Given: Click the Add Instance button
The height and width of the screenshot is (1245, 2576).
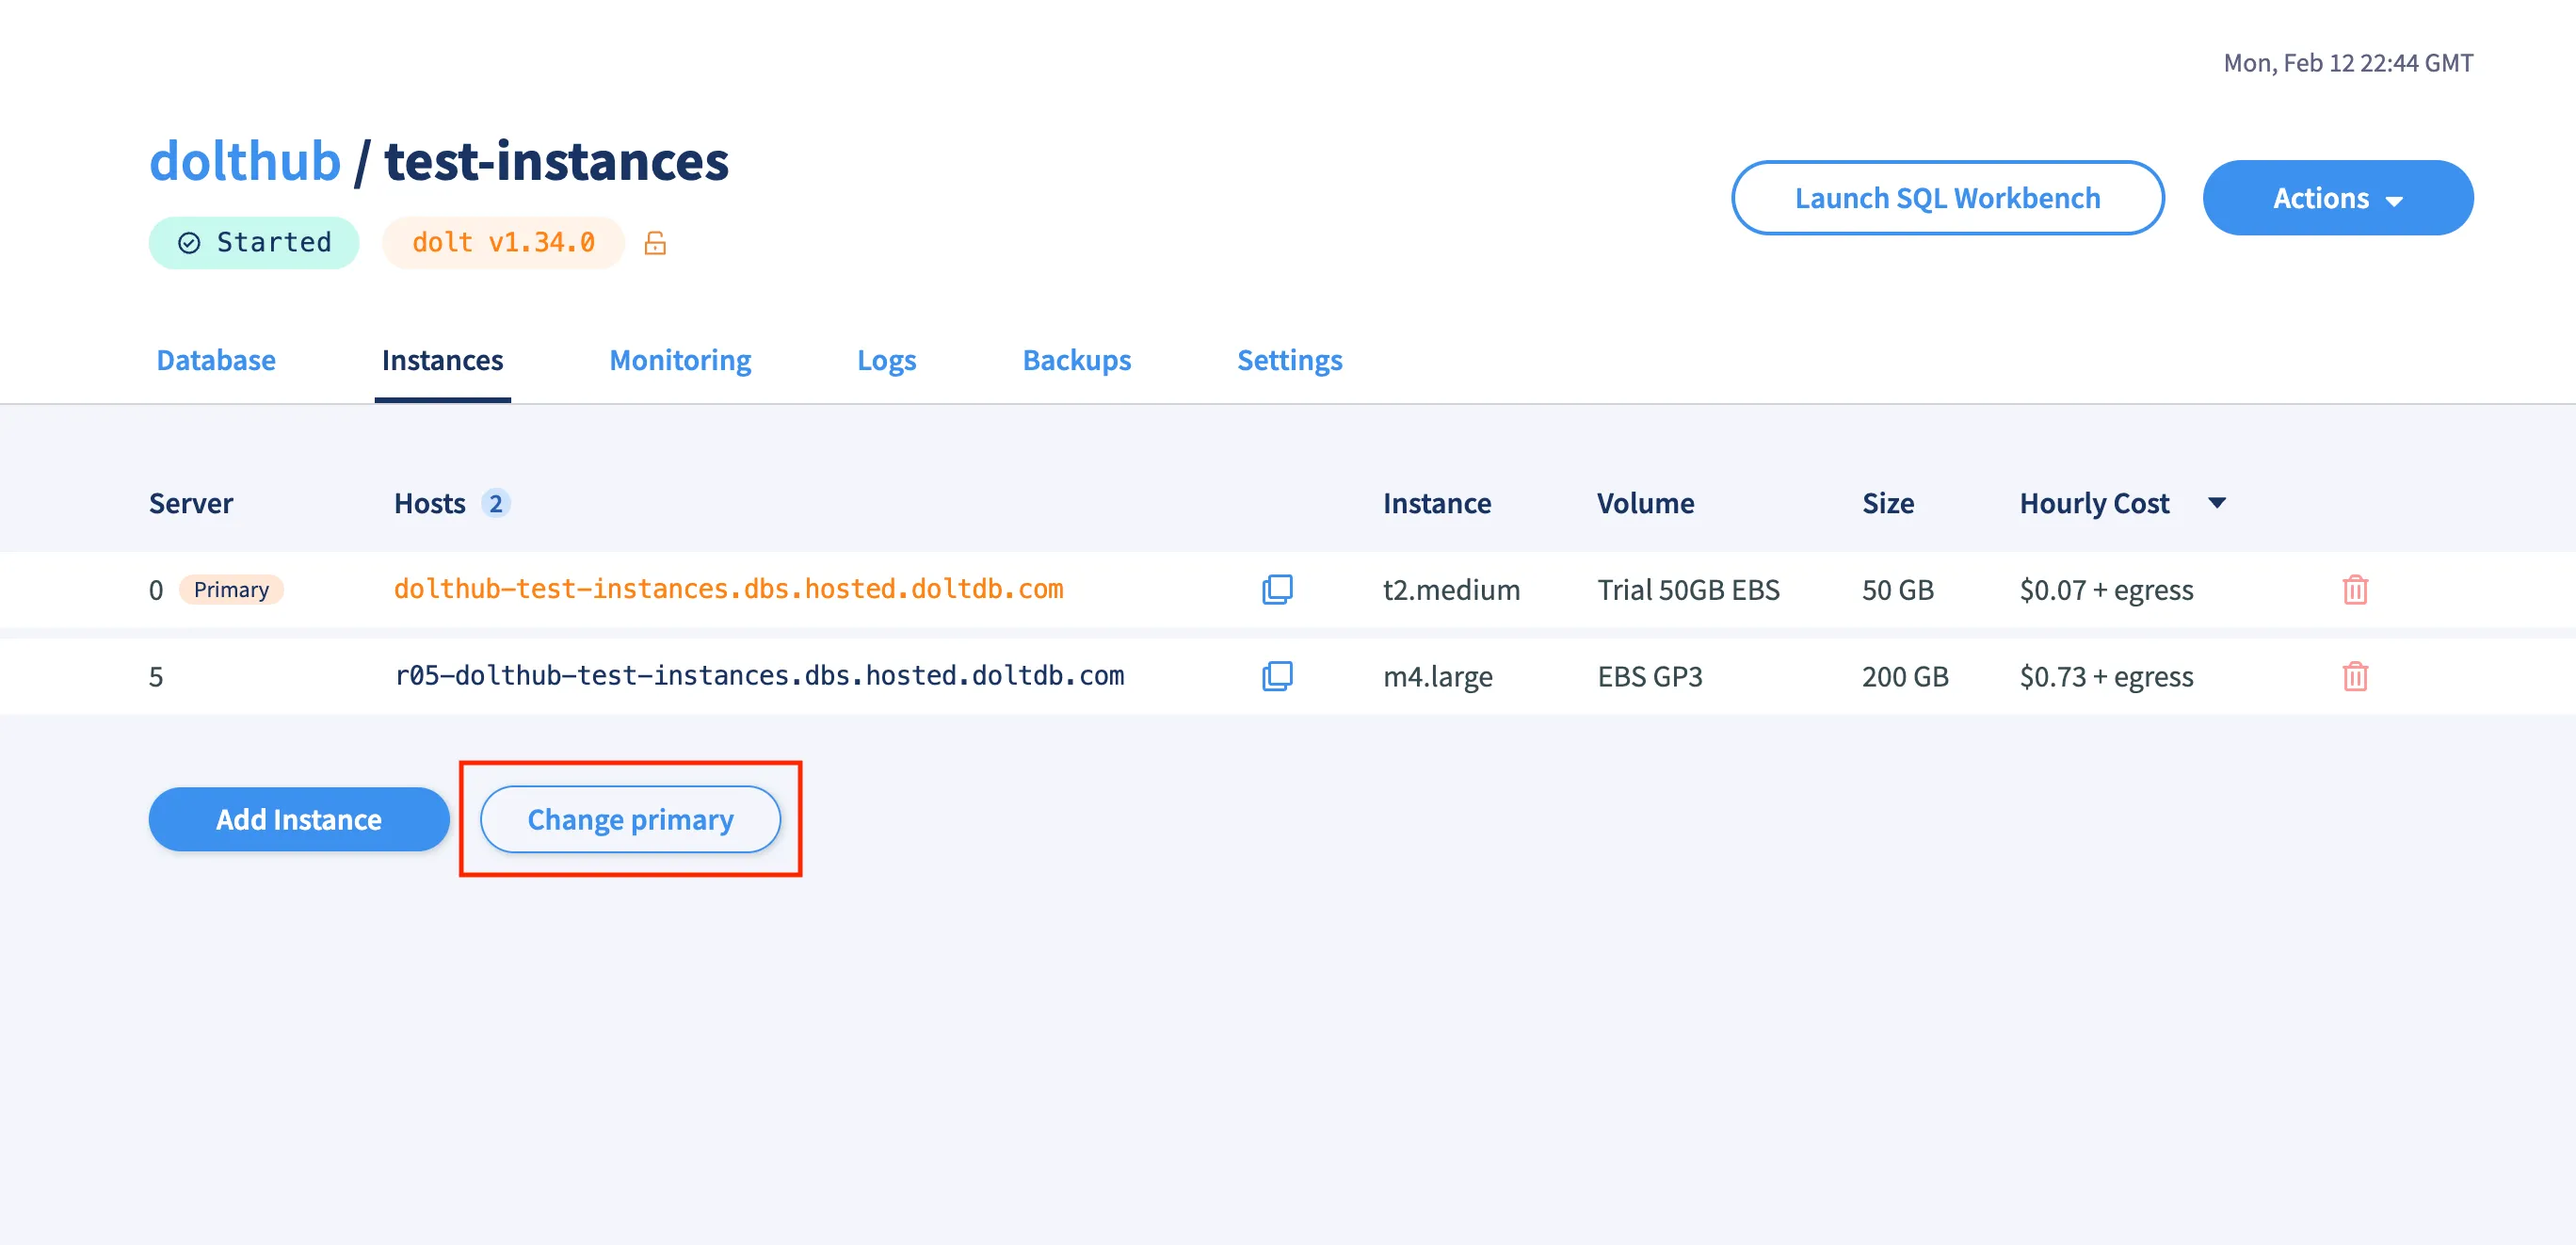Looking at the screenshot, I should click(x=299, y=819).
